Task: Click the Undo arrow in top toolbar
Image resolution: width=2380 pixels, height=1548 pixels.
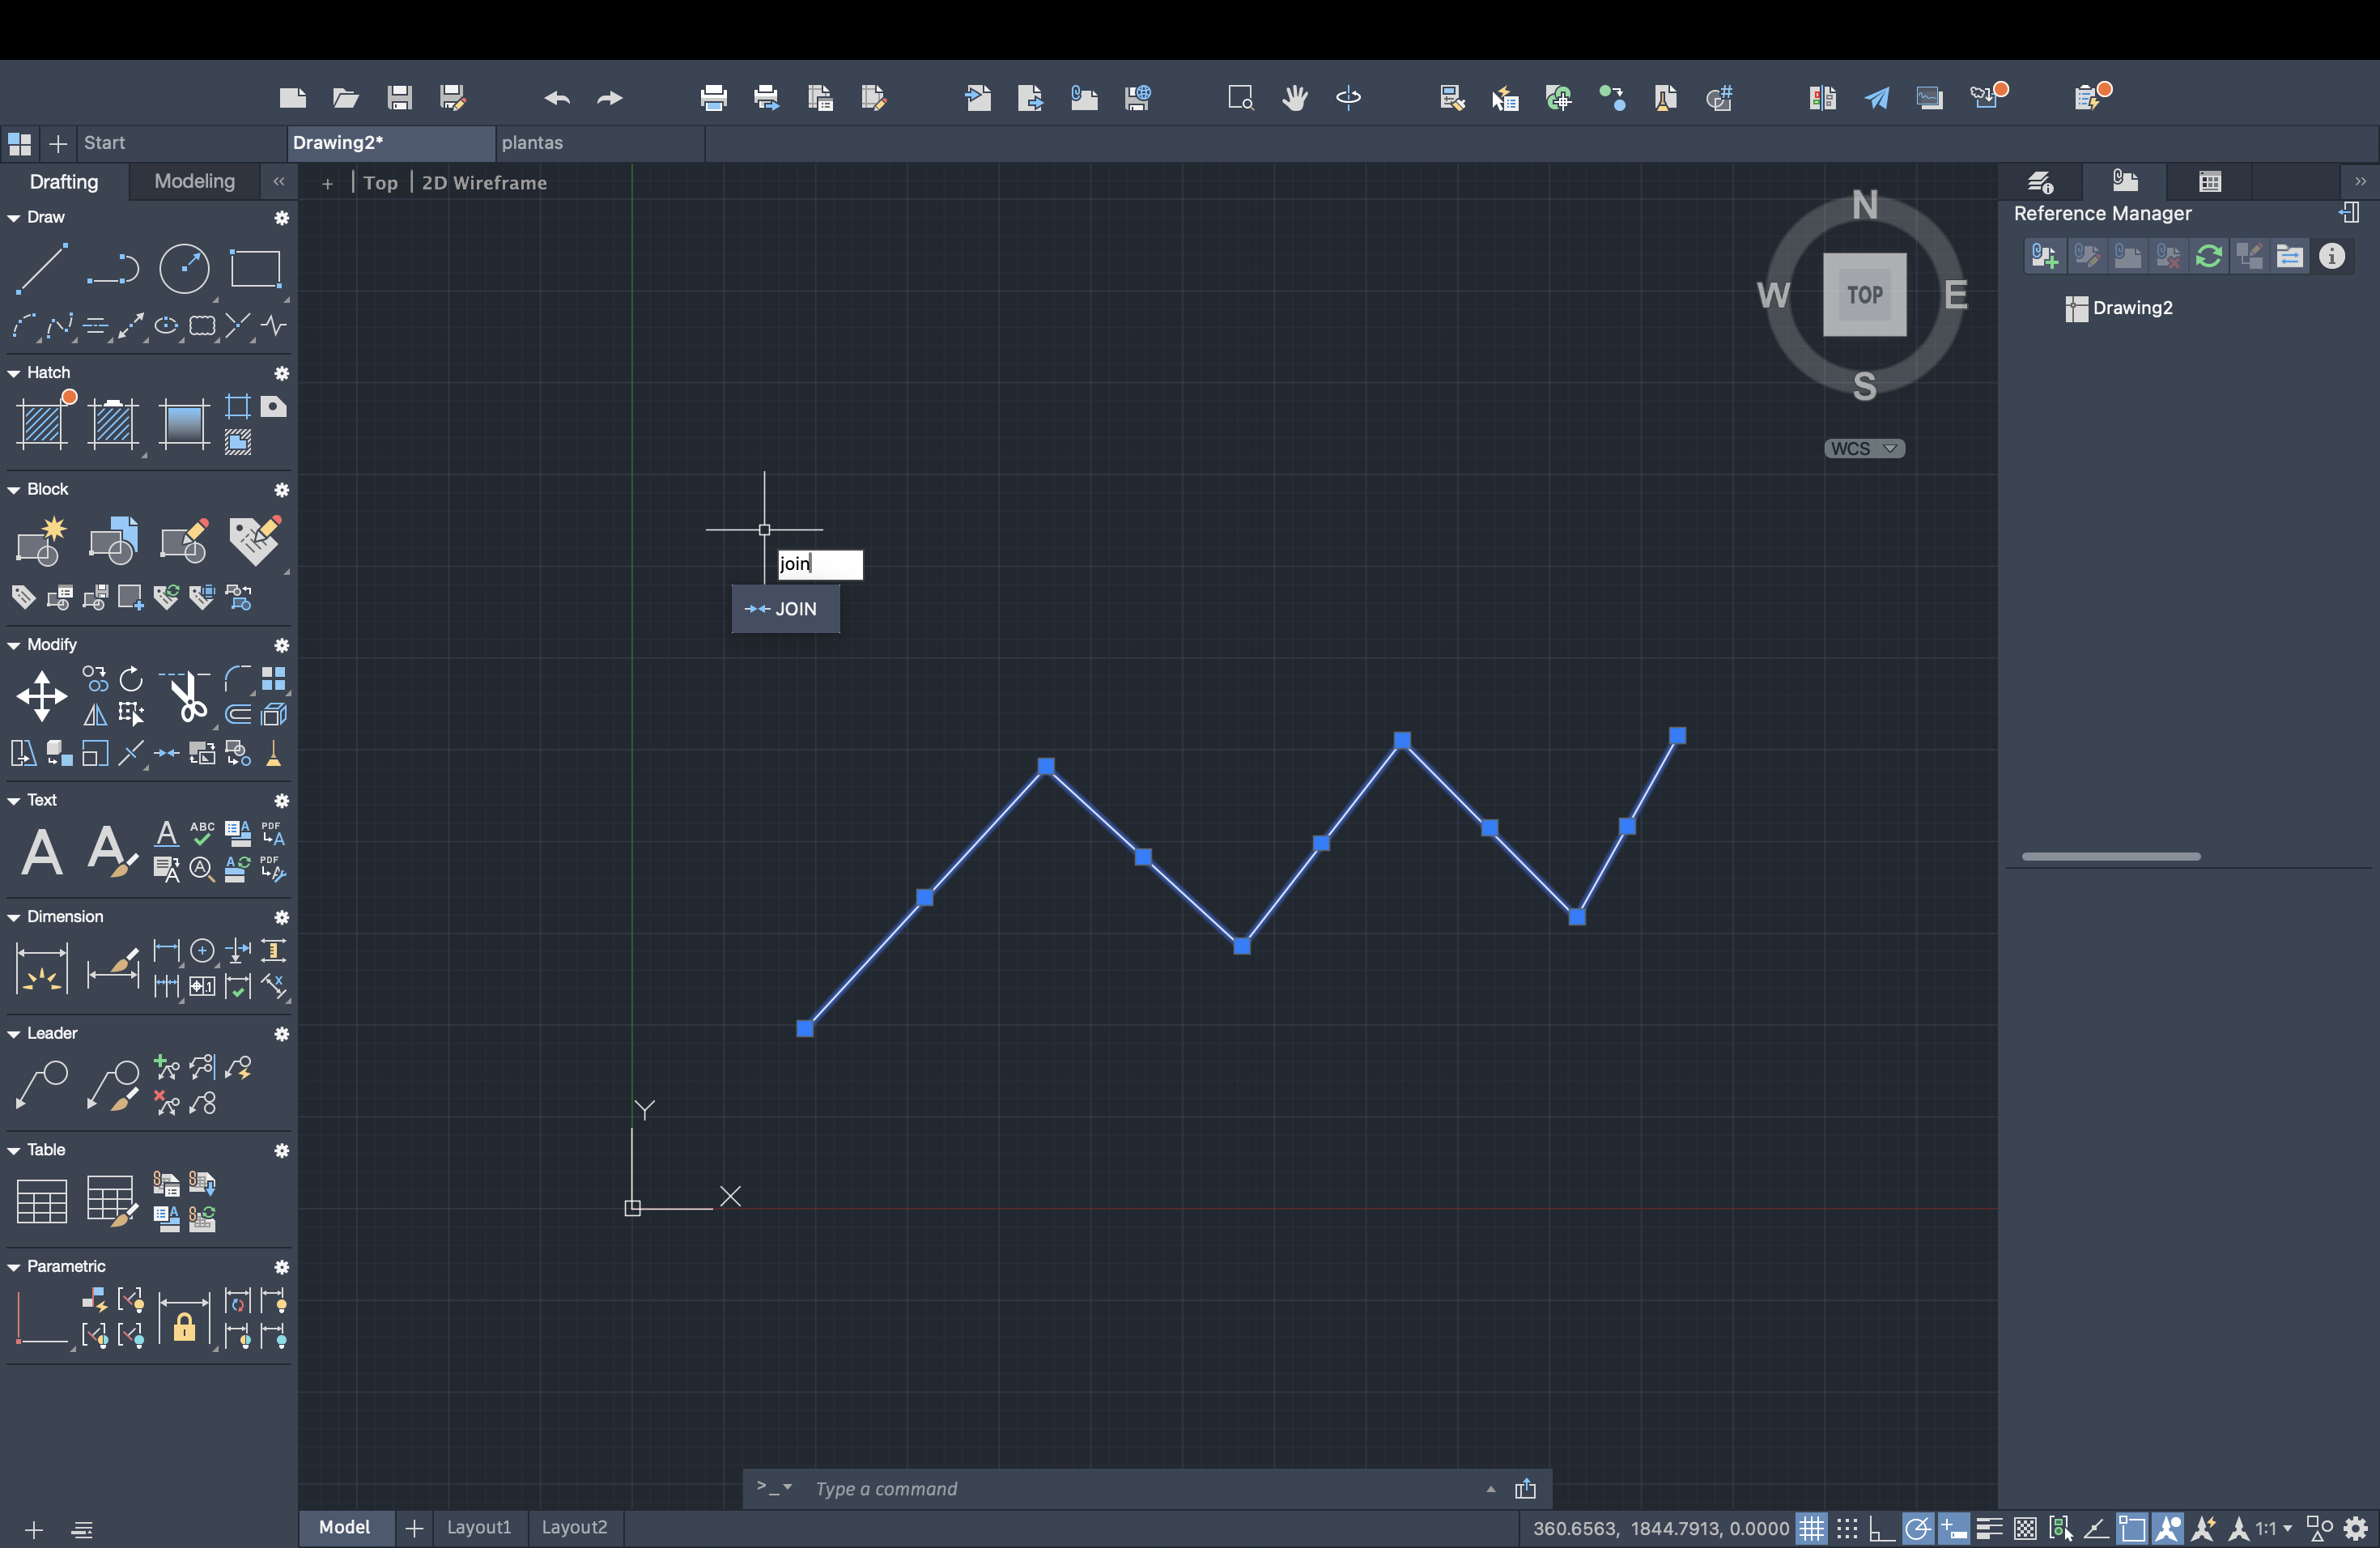Action: point(557,97)
